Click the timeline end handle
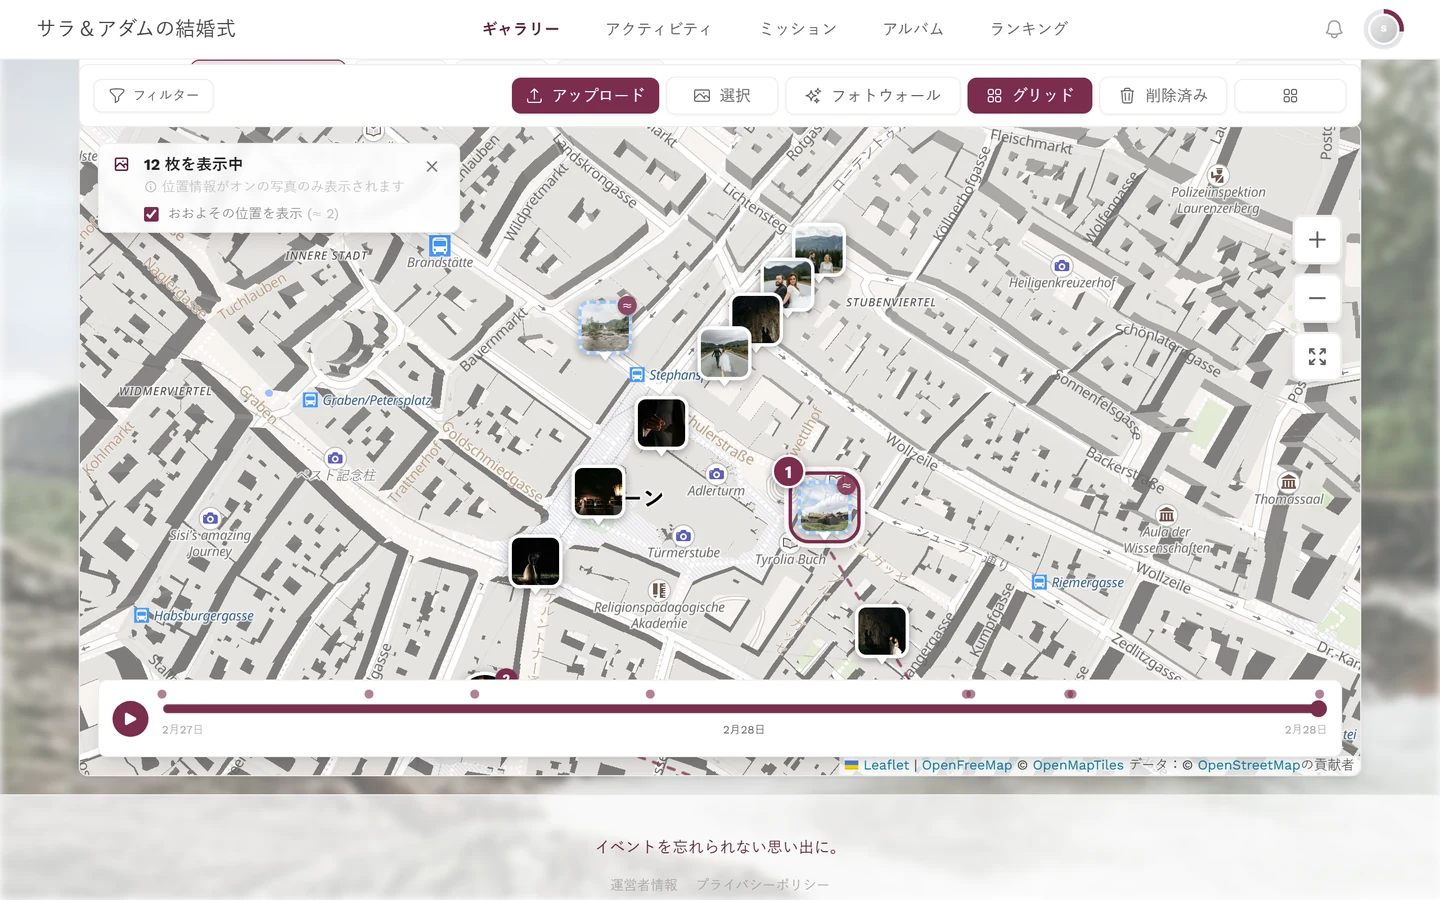1440x900 pixels. point(1319,709)
